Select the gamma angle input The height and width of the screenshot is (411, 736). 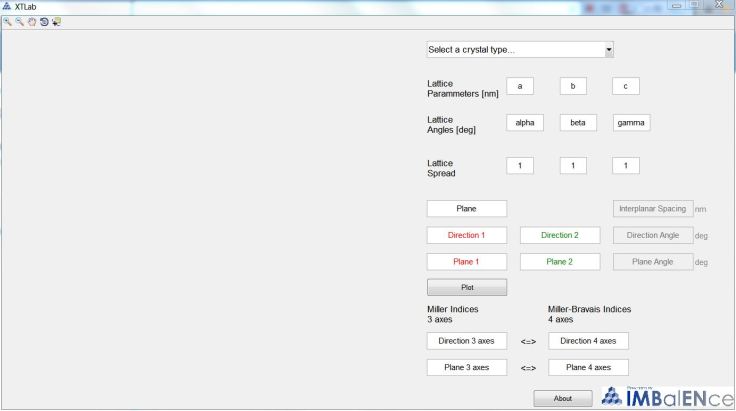click(x=631, y=123)
